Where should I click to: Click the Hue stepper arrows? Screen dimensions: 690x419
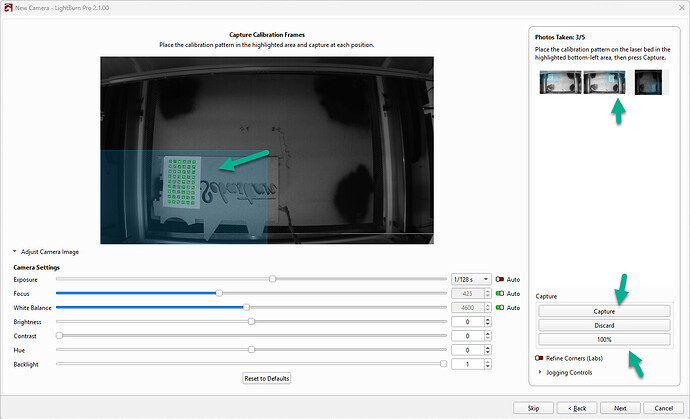coord(488,350)
